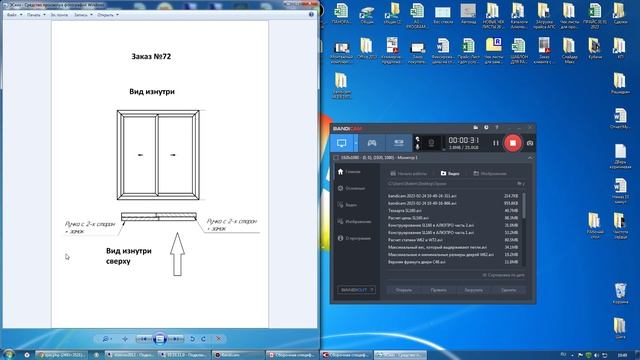Switch to Getting Started tab in Bandicam
640x360 pixels.
(409, 173)
